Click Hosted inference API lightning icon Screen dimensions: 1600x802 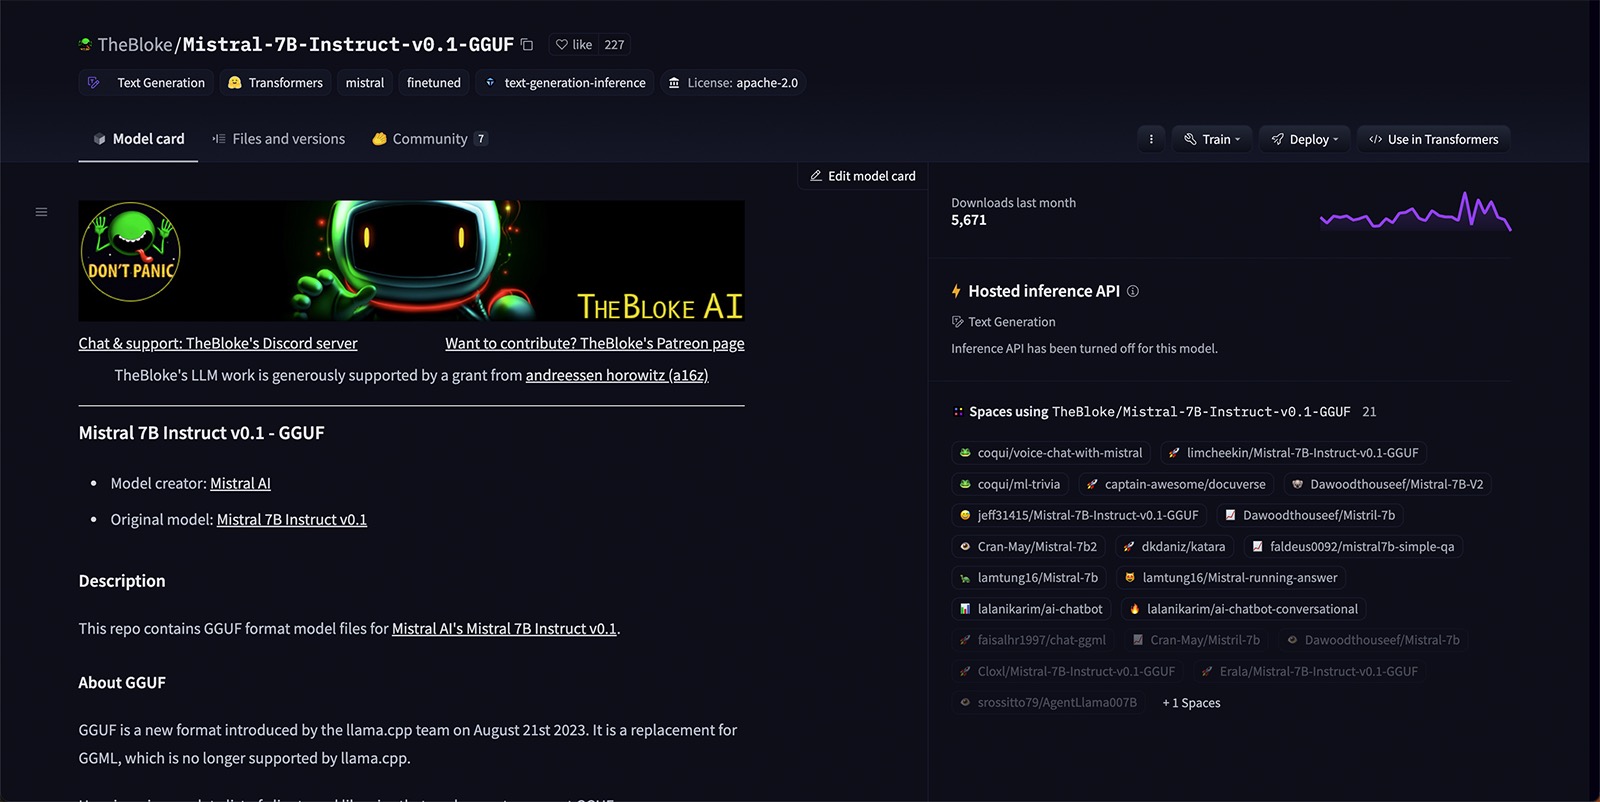tap(956, 291)
